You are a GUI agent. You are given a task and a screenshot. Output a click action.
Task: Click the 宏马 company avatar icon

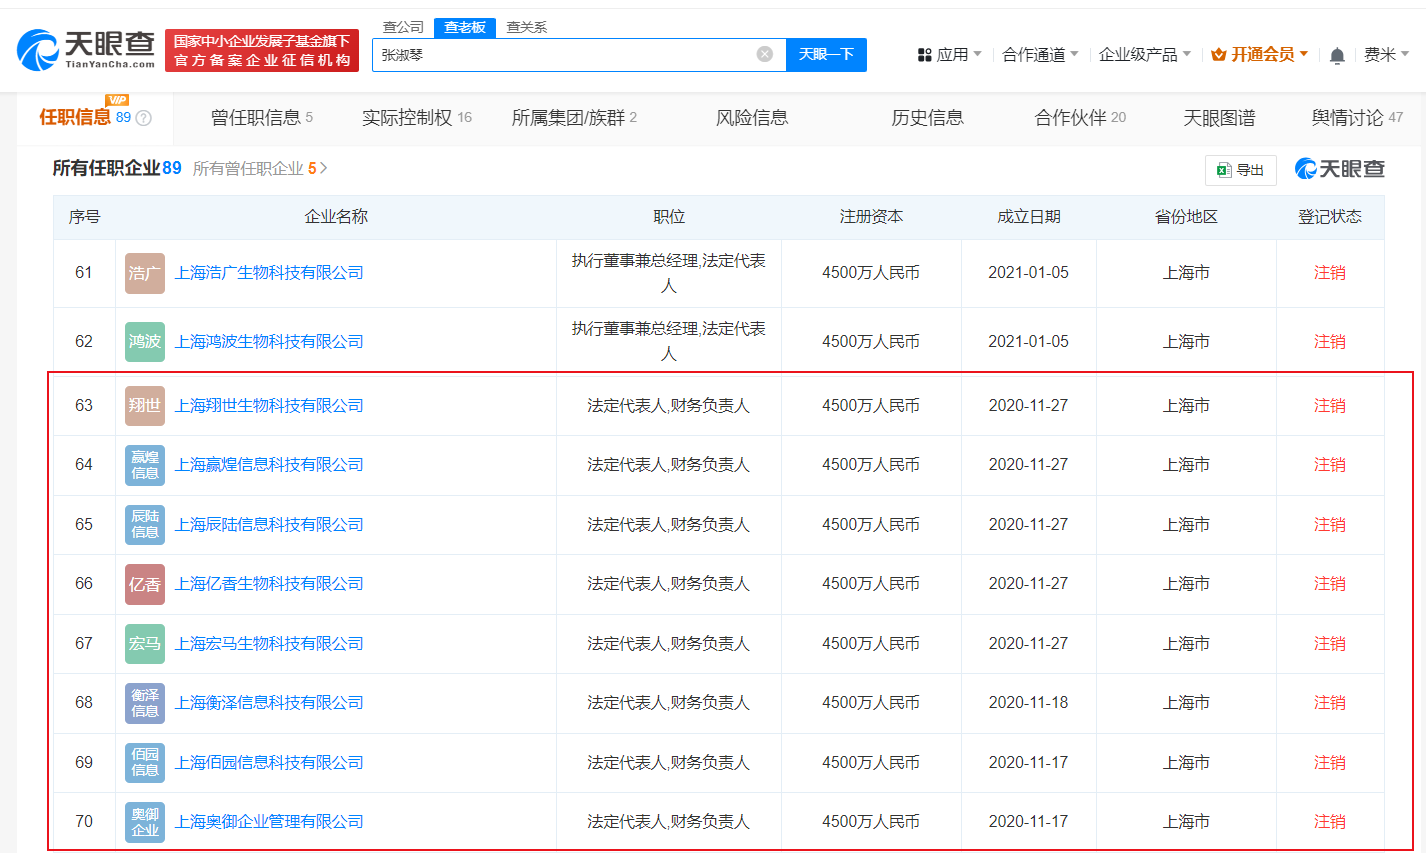click(x=144, y=643)
